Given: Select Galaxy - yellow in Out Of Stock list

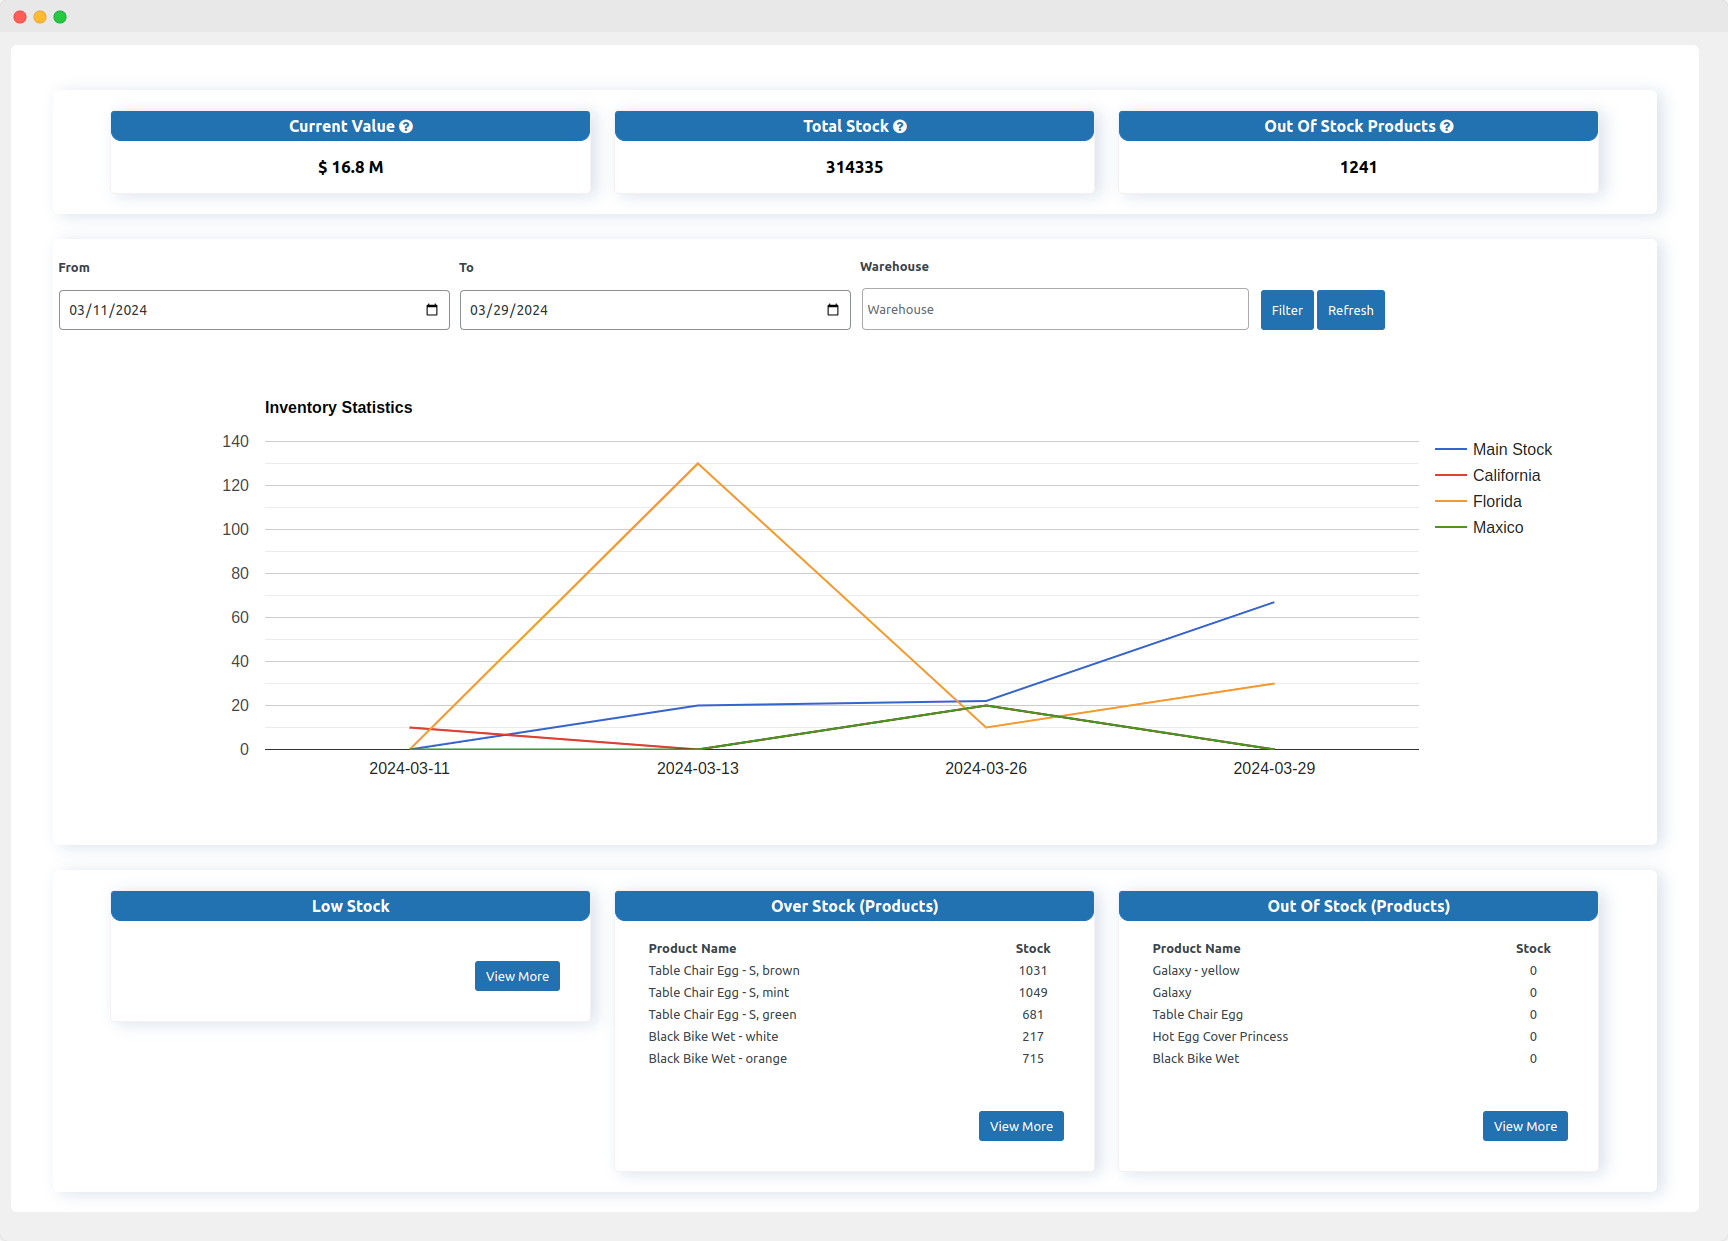Looking at the screenshot, I should coord(1195,970).
